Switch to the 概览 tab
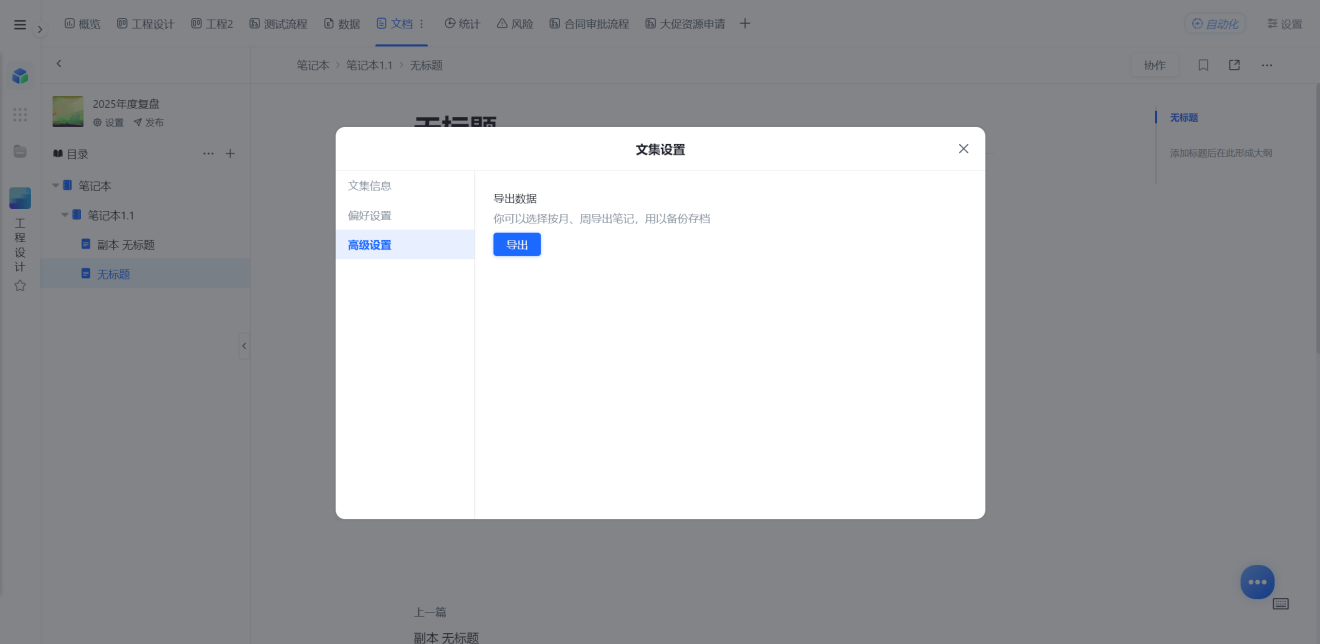The height and width of the screenshot is (644, 1320). pyautogui.click(x=82, y=24)
